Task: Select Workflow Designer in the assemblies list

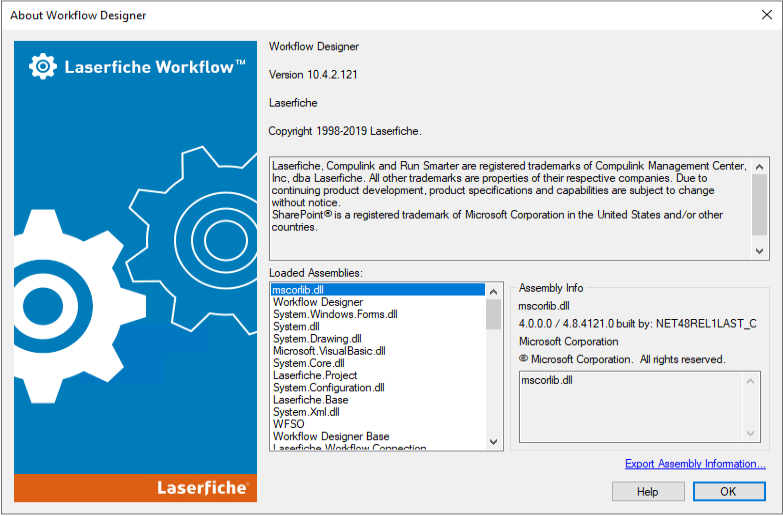Action: (x=378, y=302)
